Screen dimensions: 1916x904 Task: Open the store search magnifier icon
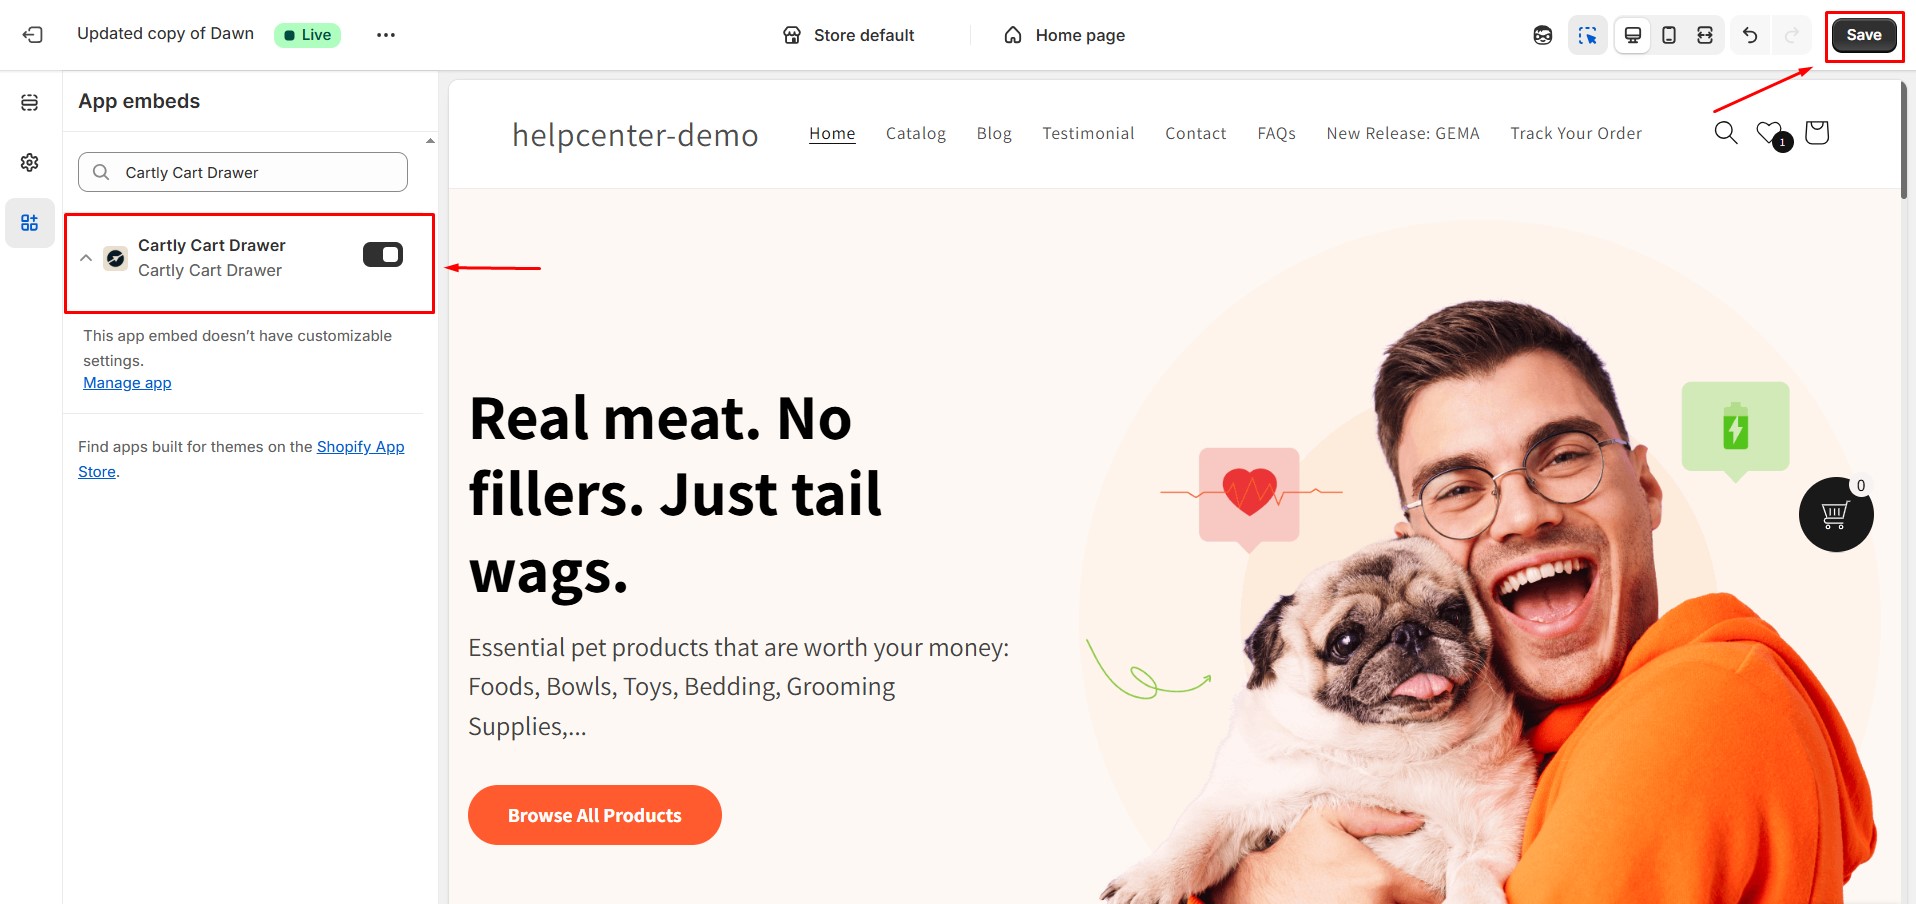coord(1726,132)
